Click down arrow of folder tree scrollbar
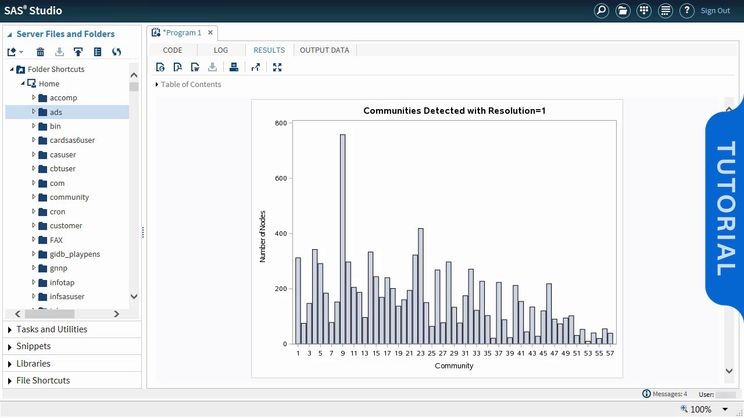This screenshot has width=744, height=418. tap(134, 297)
